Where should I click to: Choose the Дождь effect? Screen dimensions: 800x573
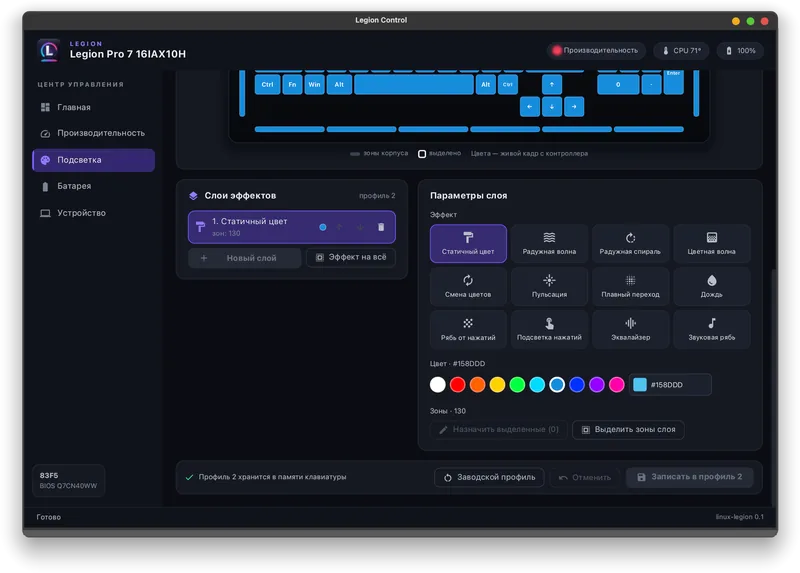click(x=711, y=286)
